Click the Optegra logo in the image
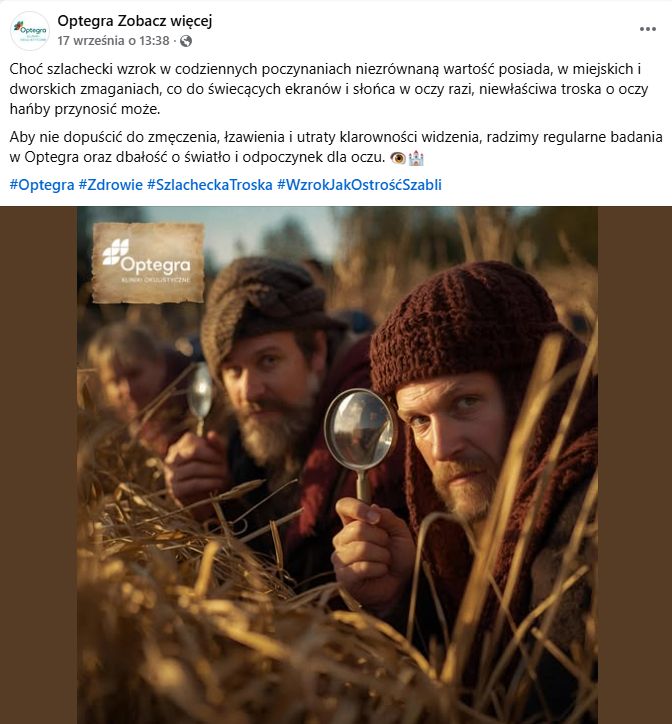The height and width of the screenshot is (724, 672). point(148,263)
